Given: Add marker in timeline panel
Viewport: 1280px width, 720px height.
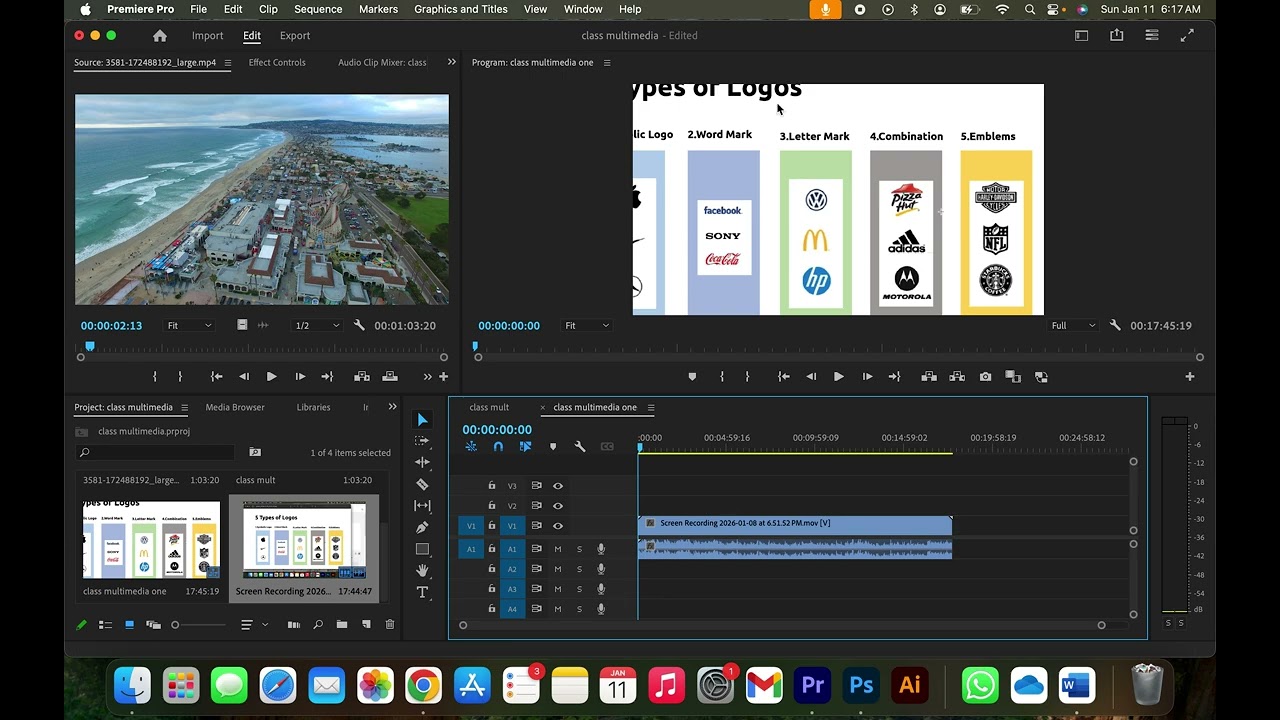Looking at the screenshot, I should 553,446.
